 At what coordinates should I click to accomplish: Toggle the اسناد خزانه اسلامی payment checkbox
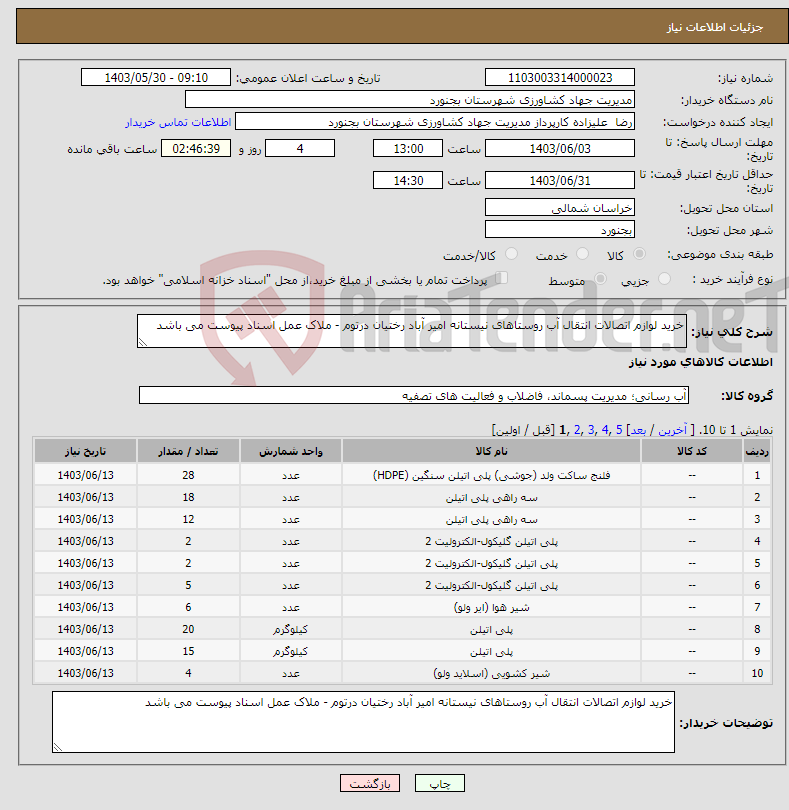[x=502, y=278]
